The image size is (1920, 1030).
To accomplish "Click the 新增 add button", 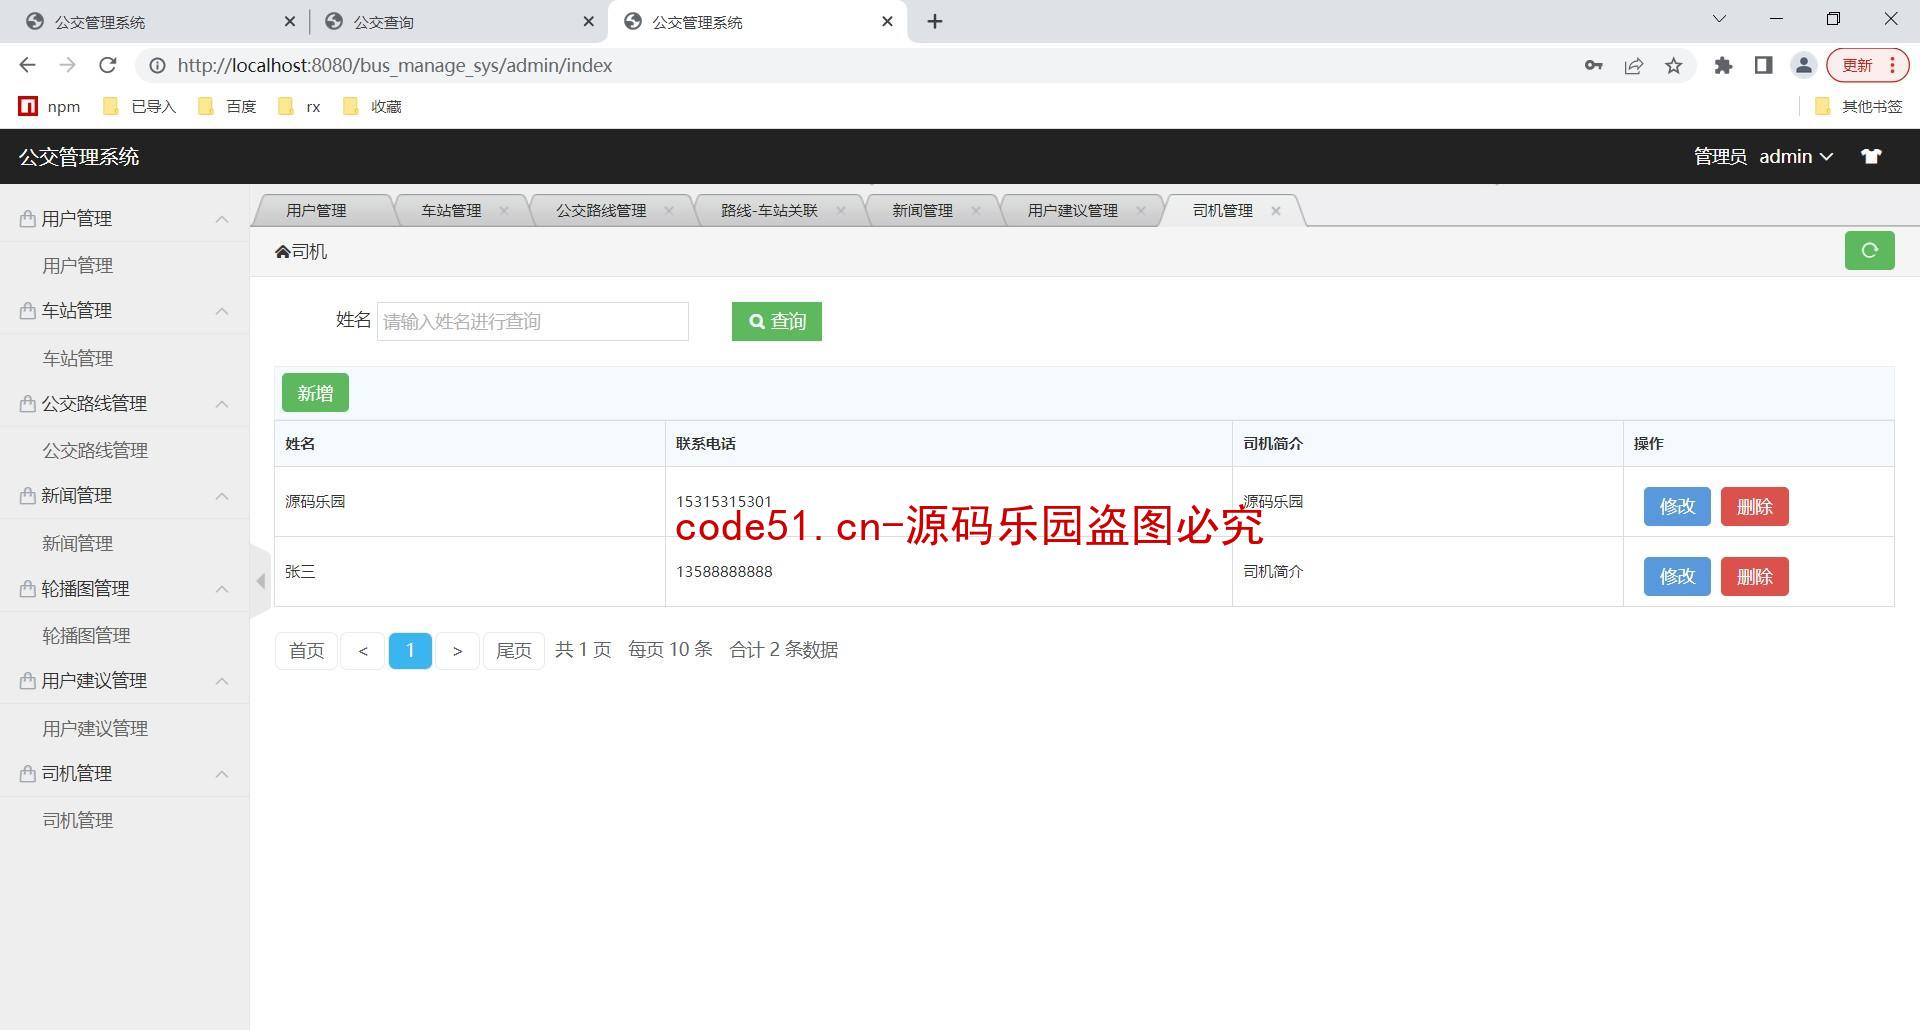I will click(315, 393).
